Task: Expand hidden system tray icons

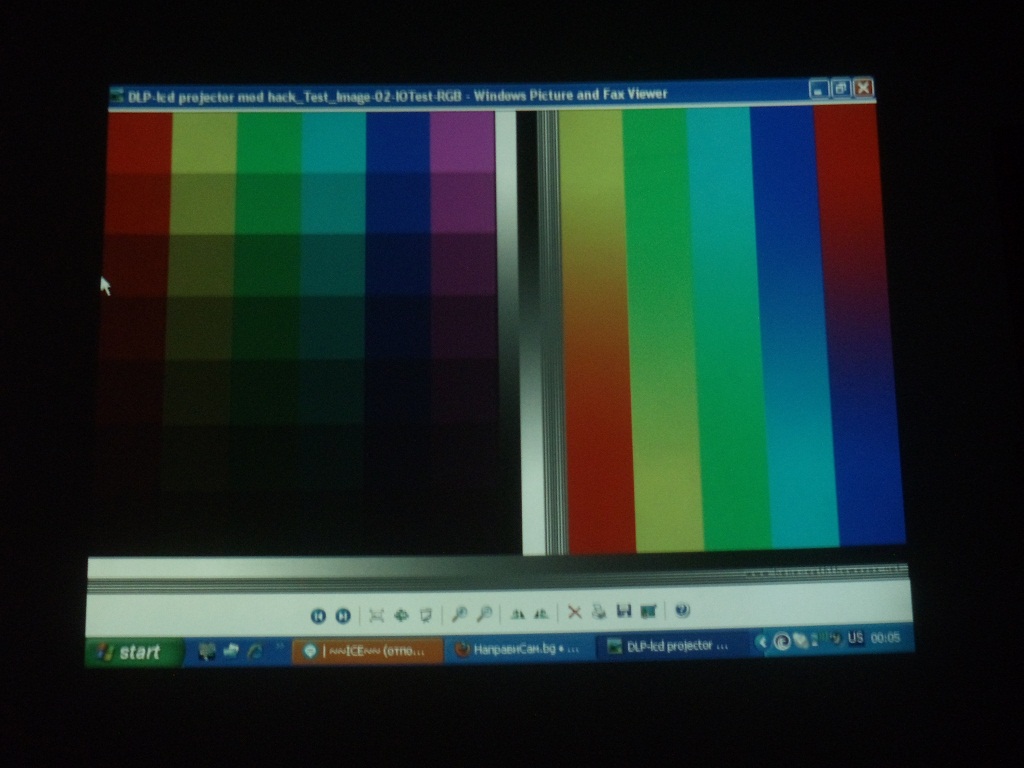Action: point(762,641)
